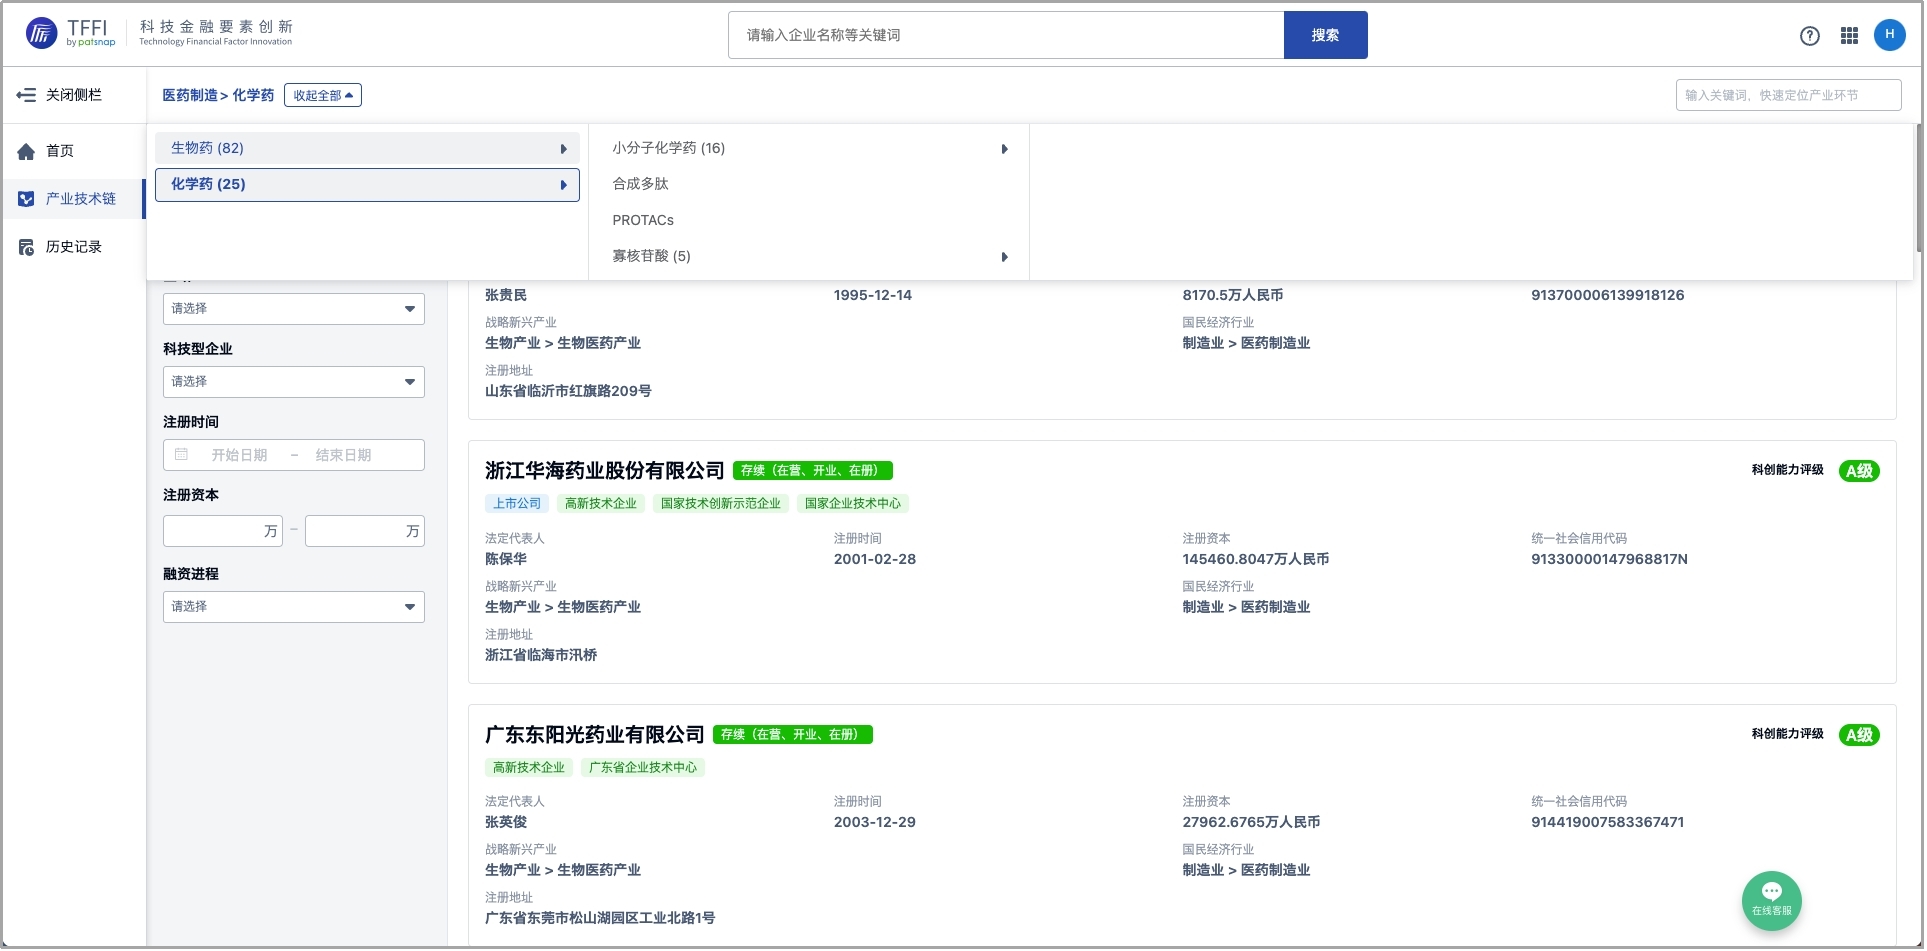1927x951 pixels.
Task: Click 化学药 breadcrumb link
Action: coord(254,95)
